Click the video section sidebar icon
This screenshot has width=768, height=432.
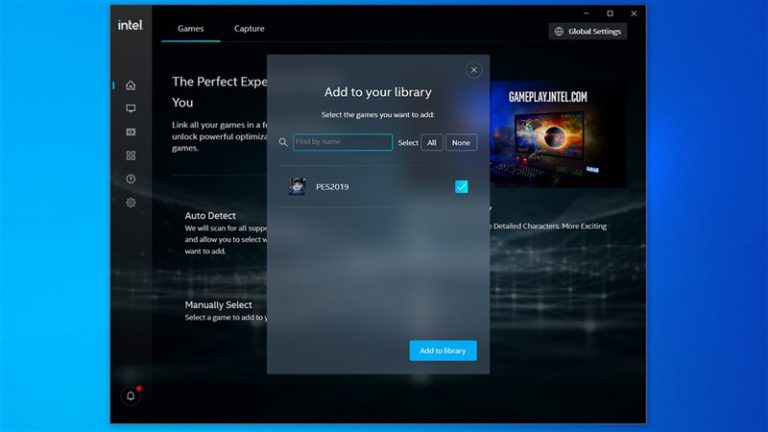pyautogui.click(x=130, y=132)
